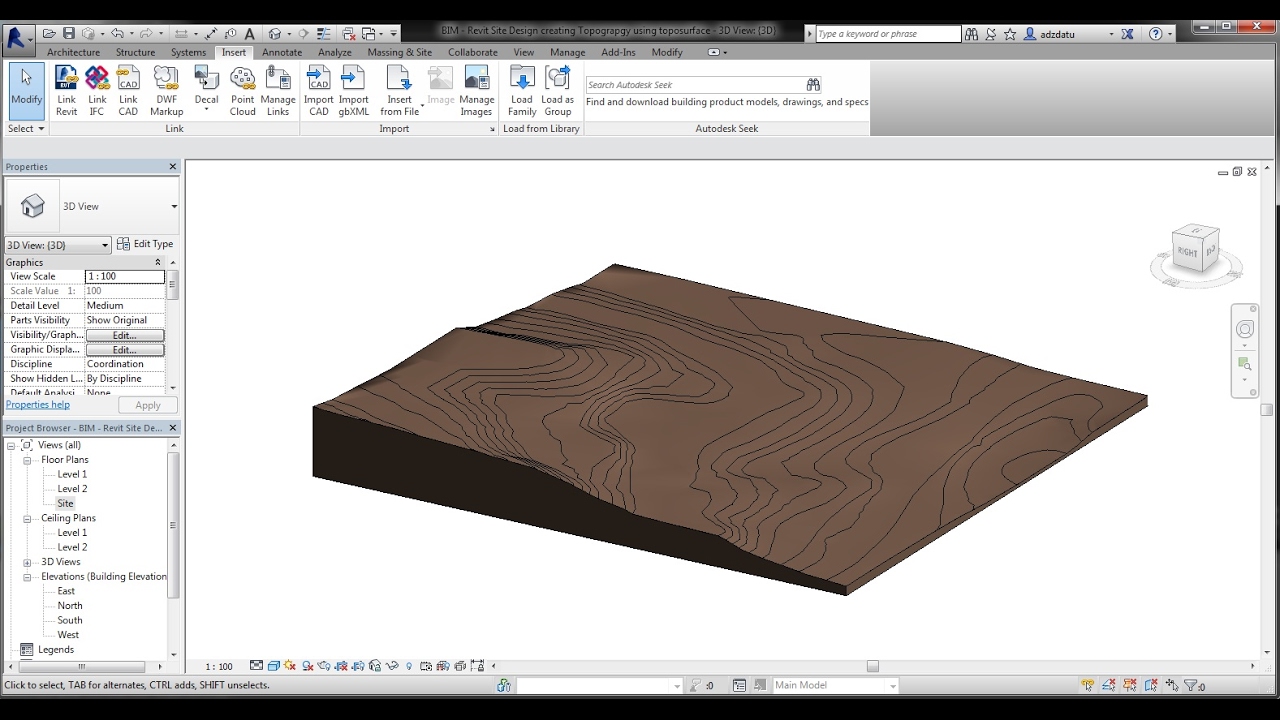Open the Annotate ribbon tab
The image size is (1280, 720).
tap(282, 52)
